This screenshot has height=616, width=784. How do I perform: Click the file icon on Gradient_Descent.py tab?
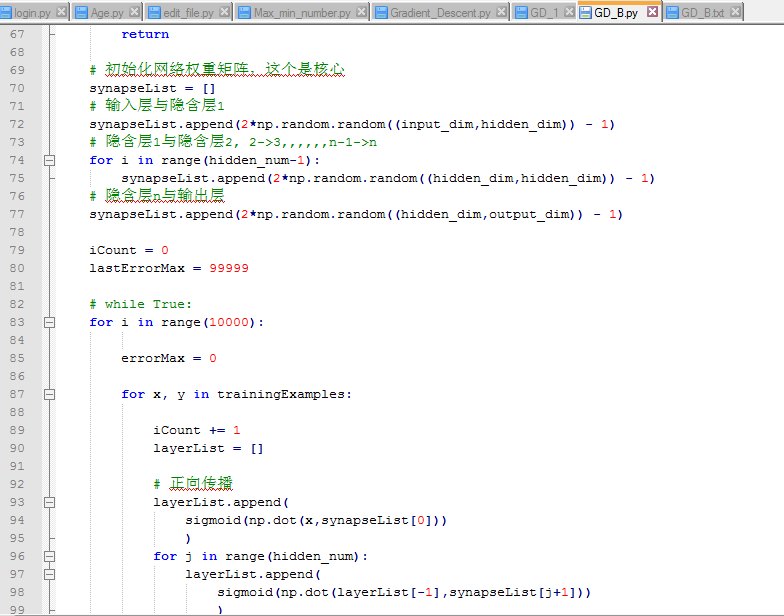pos(381,12)
